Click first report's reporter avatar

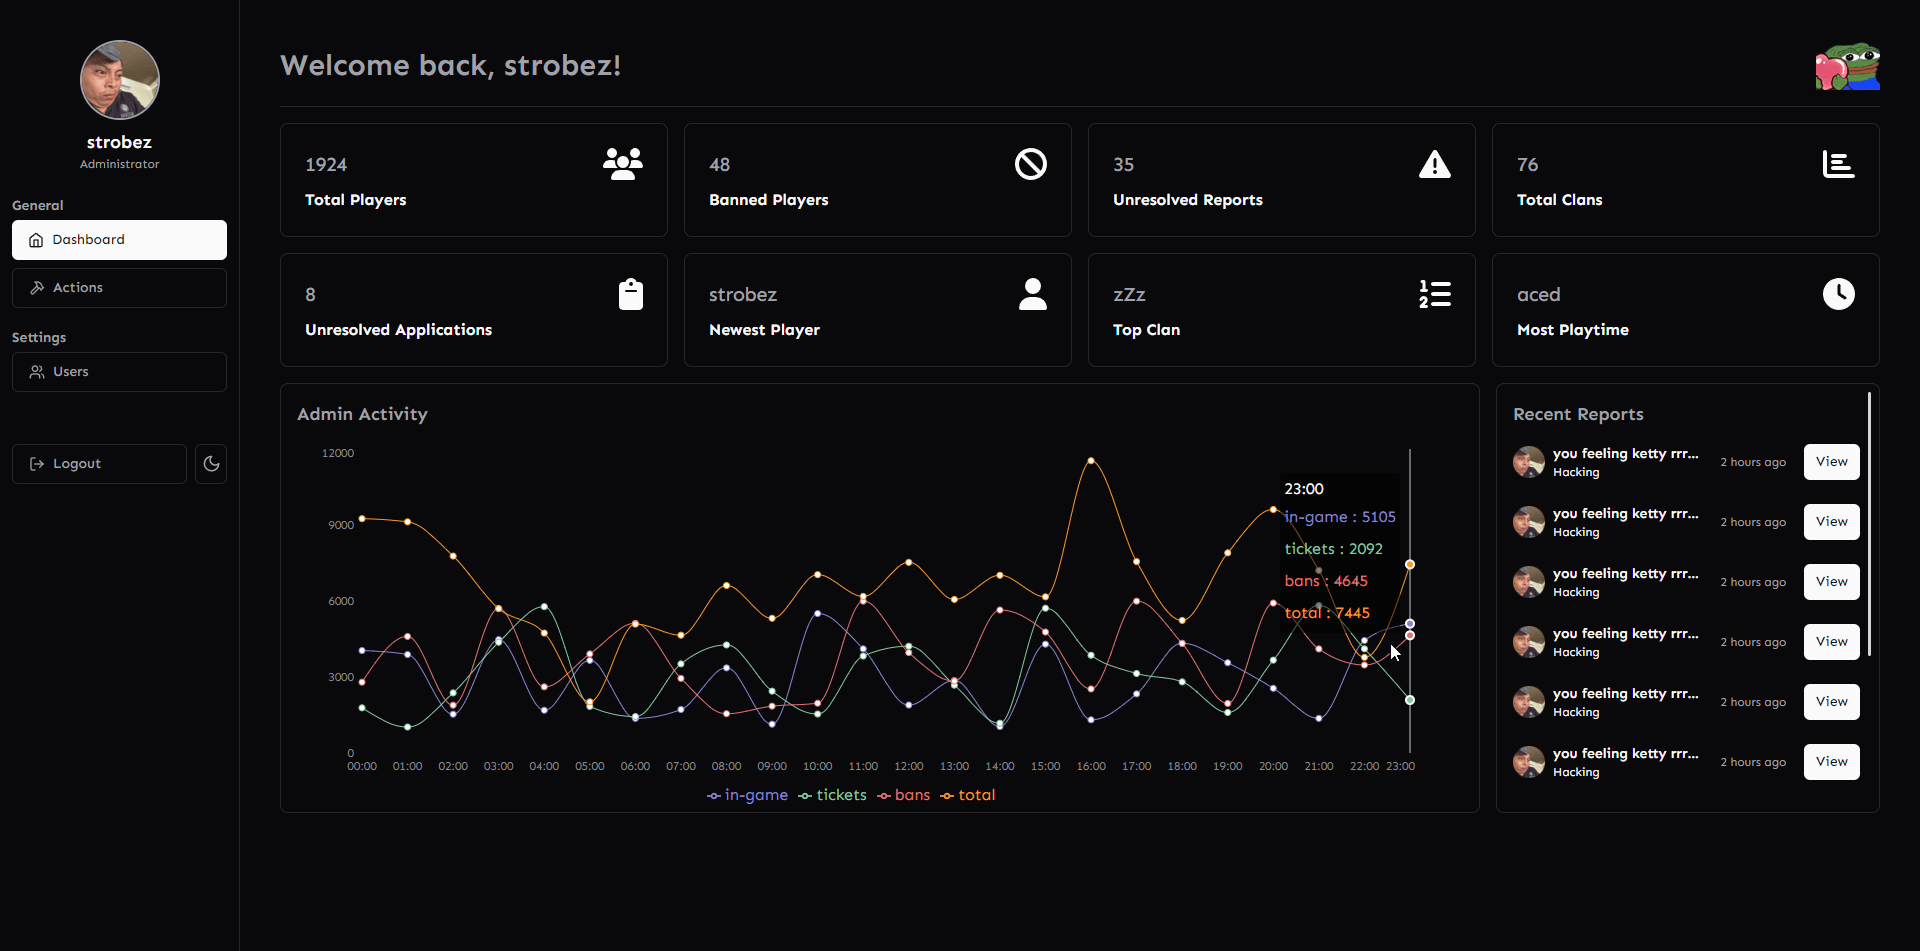click(x=1529, y=462)
